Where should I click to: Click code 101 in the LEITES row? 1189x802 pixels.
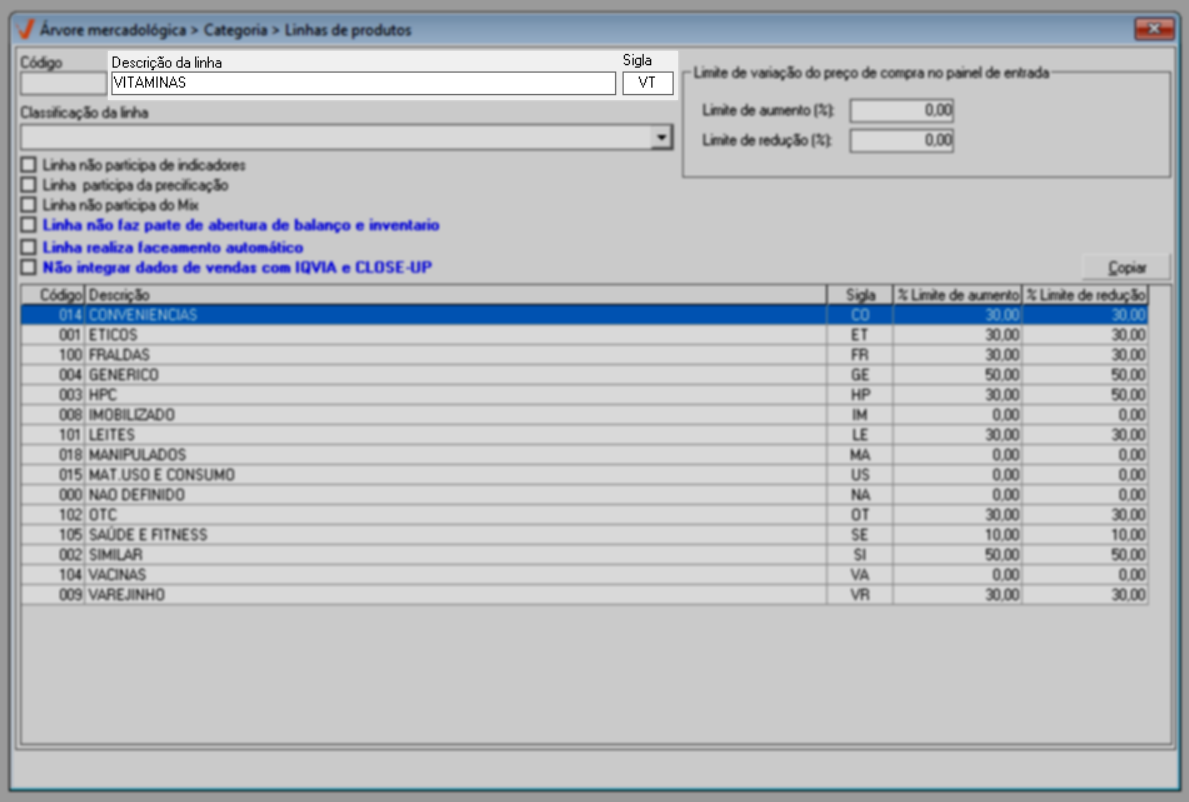pyautogui.click(x=70, y=435)
